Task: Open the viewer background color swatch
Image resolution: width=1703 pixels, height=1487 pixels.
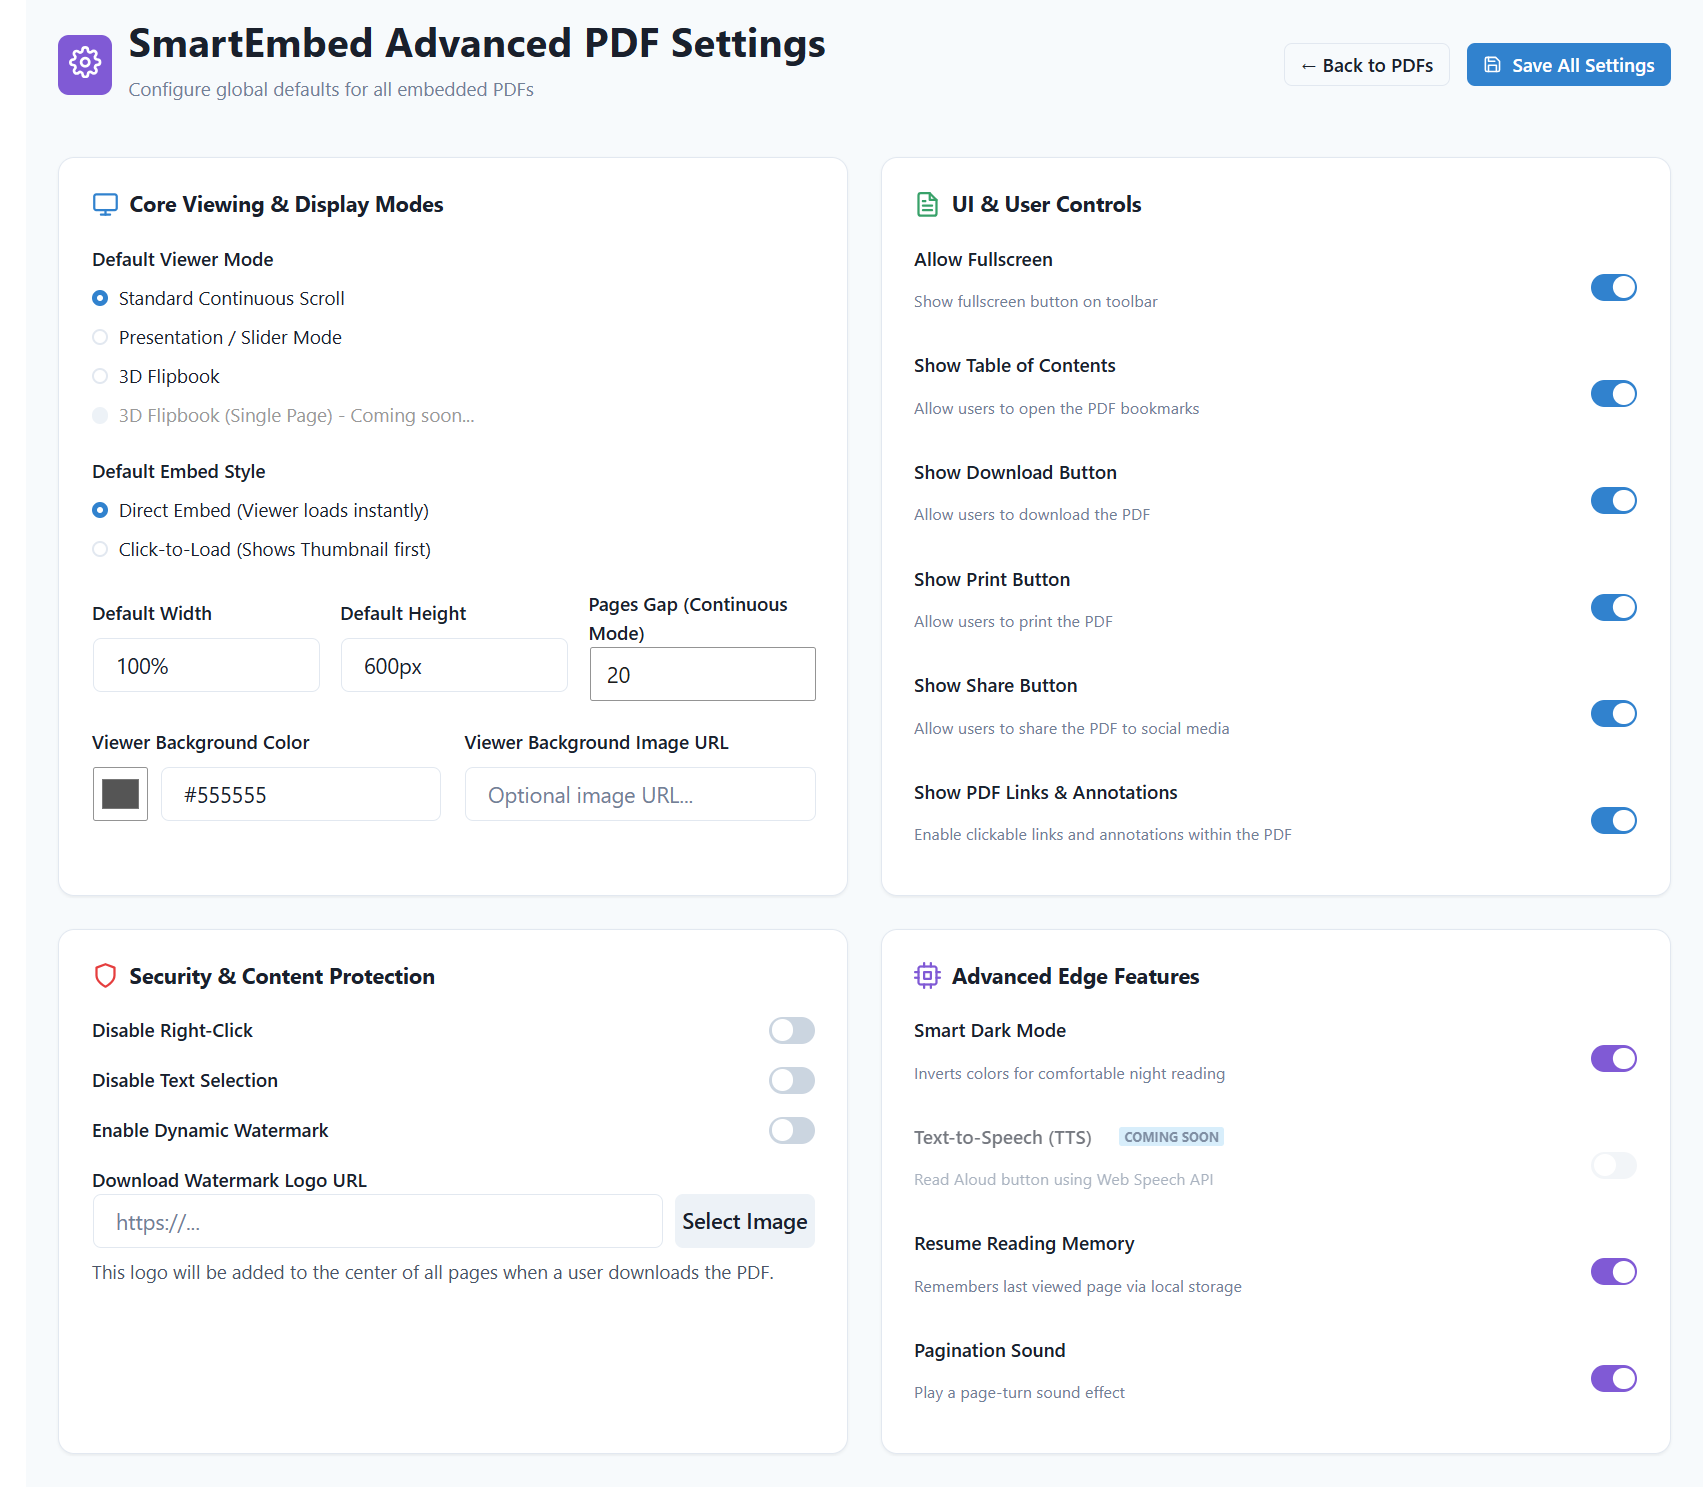Action: tap(120, 794)
